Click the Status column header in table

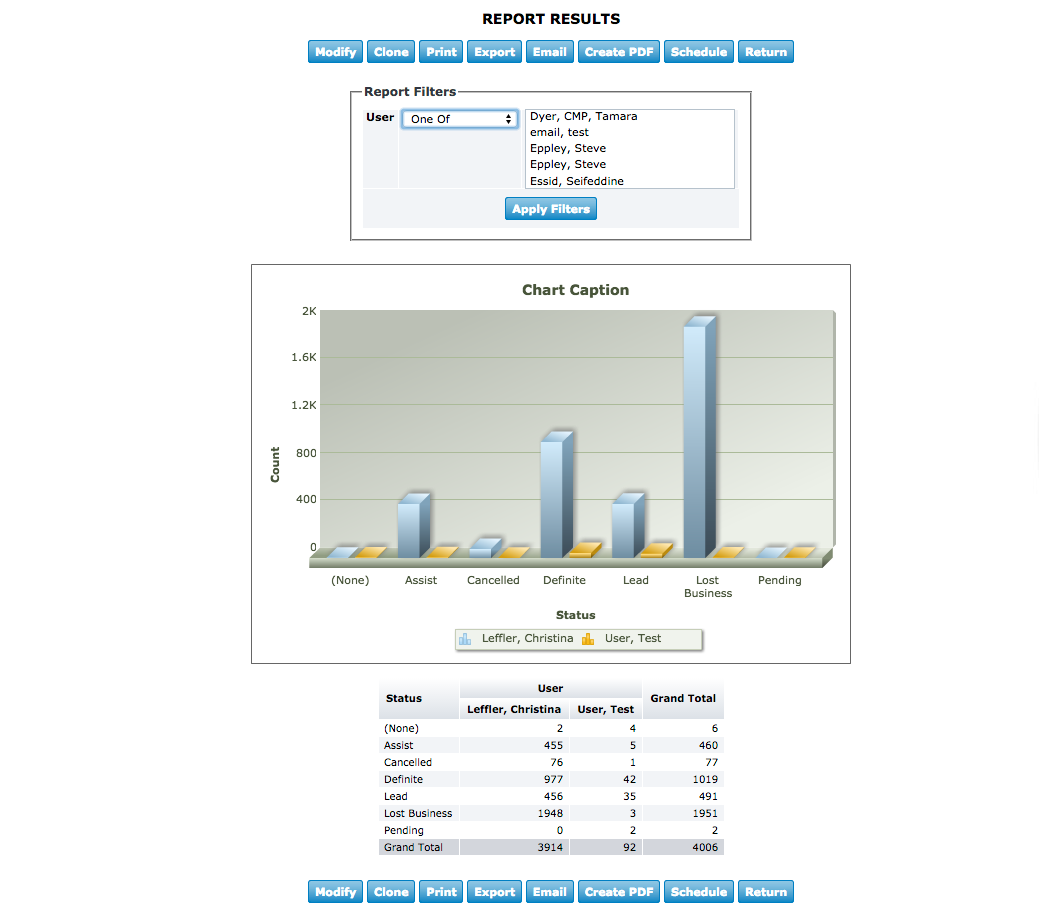[x=419, y=699]
